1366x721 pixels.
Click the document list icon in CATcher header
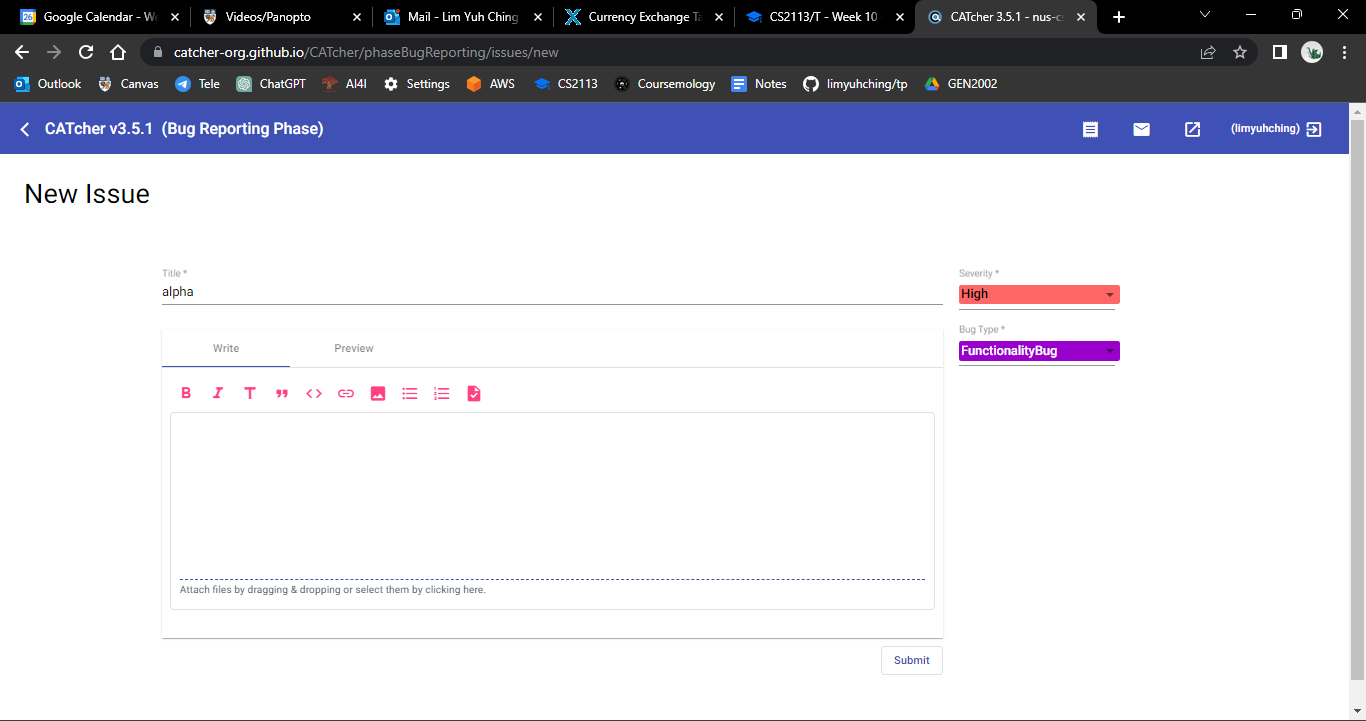(x=1091, y=129)
